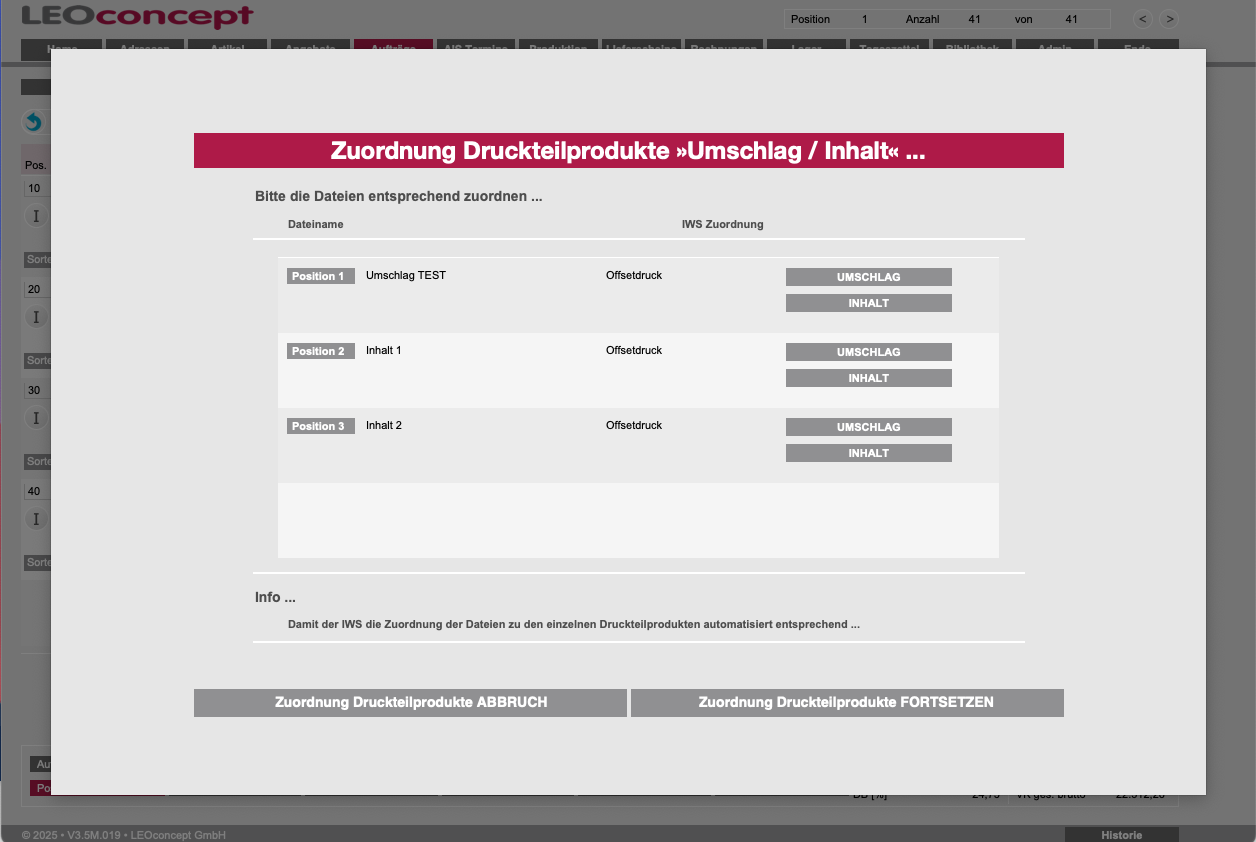Go to next record with > arrow
Screen dimensions: 1256x842
[x=1168, y=19]
